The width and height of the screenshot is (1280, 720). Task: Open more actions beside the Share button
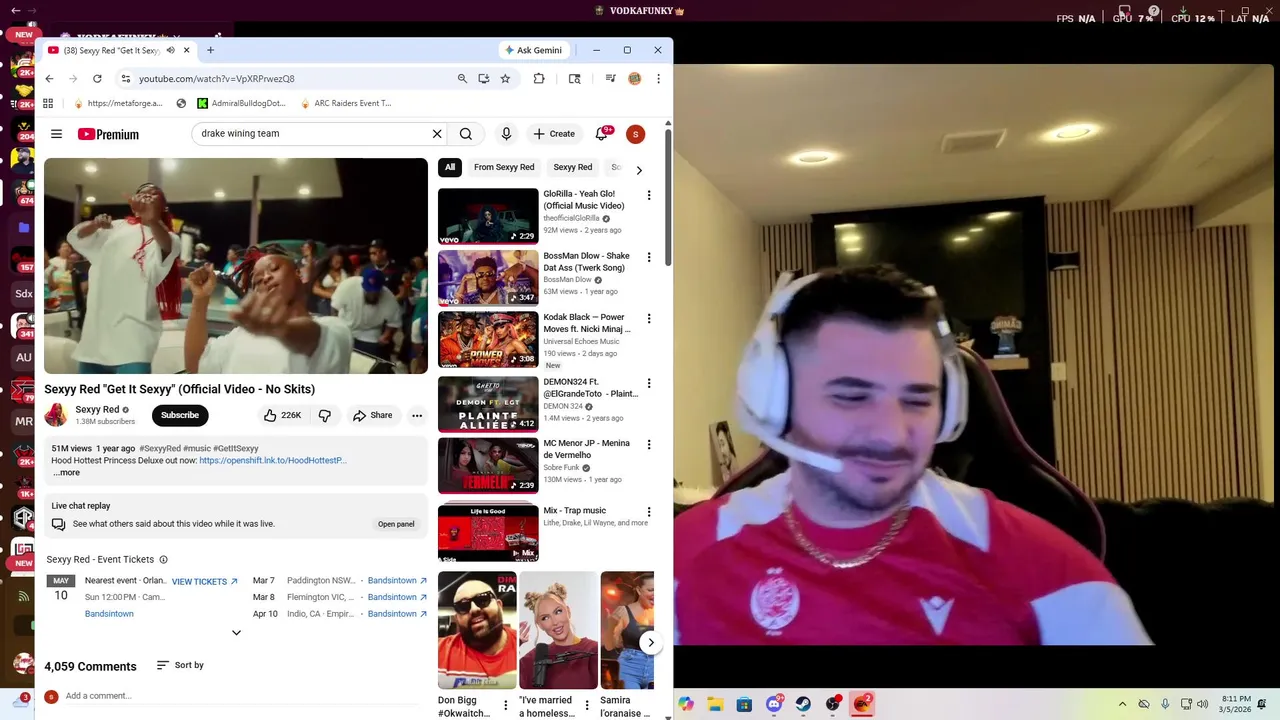pos(417,415)
